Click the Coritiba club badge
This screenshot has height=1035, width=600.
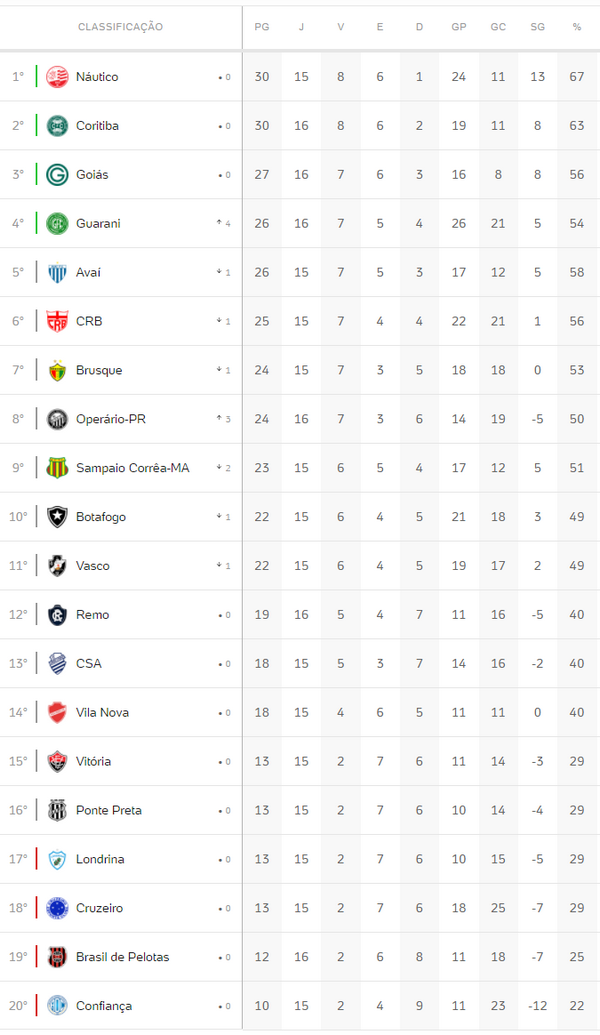[57, 126]
